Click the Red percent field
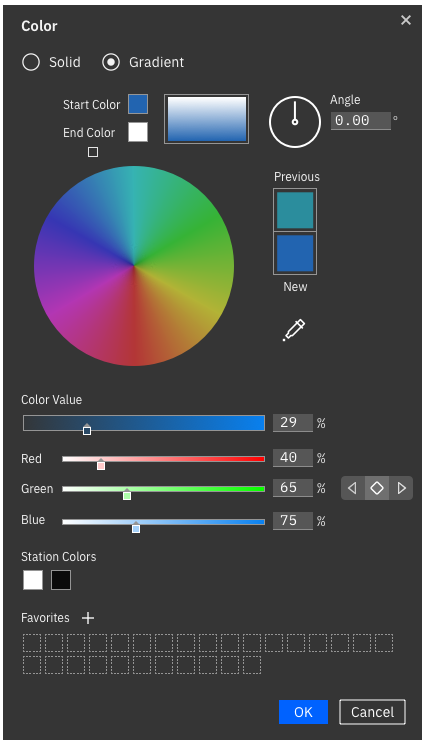Viewport: 425px width, 743px height. [293, 458]
